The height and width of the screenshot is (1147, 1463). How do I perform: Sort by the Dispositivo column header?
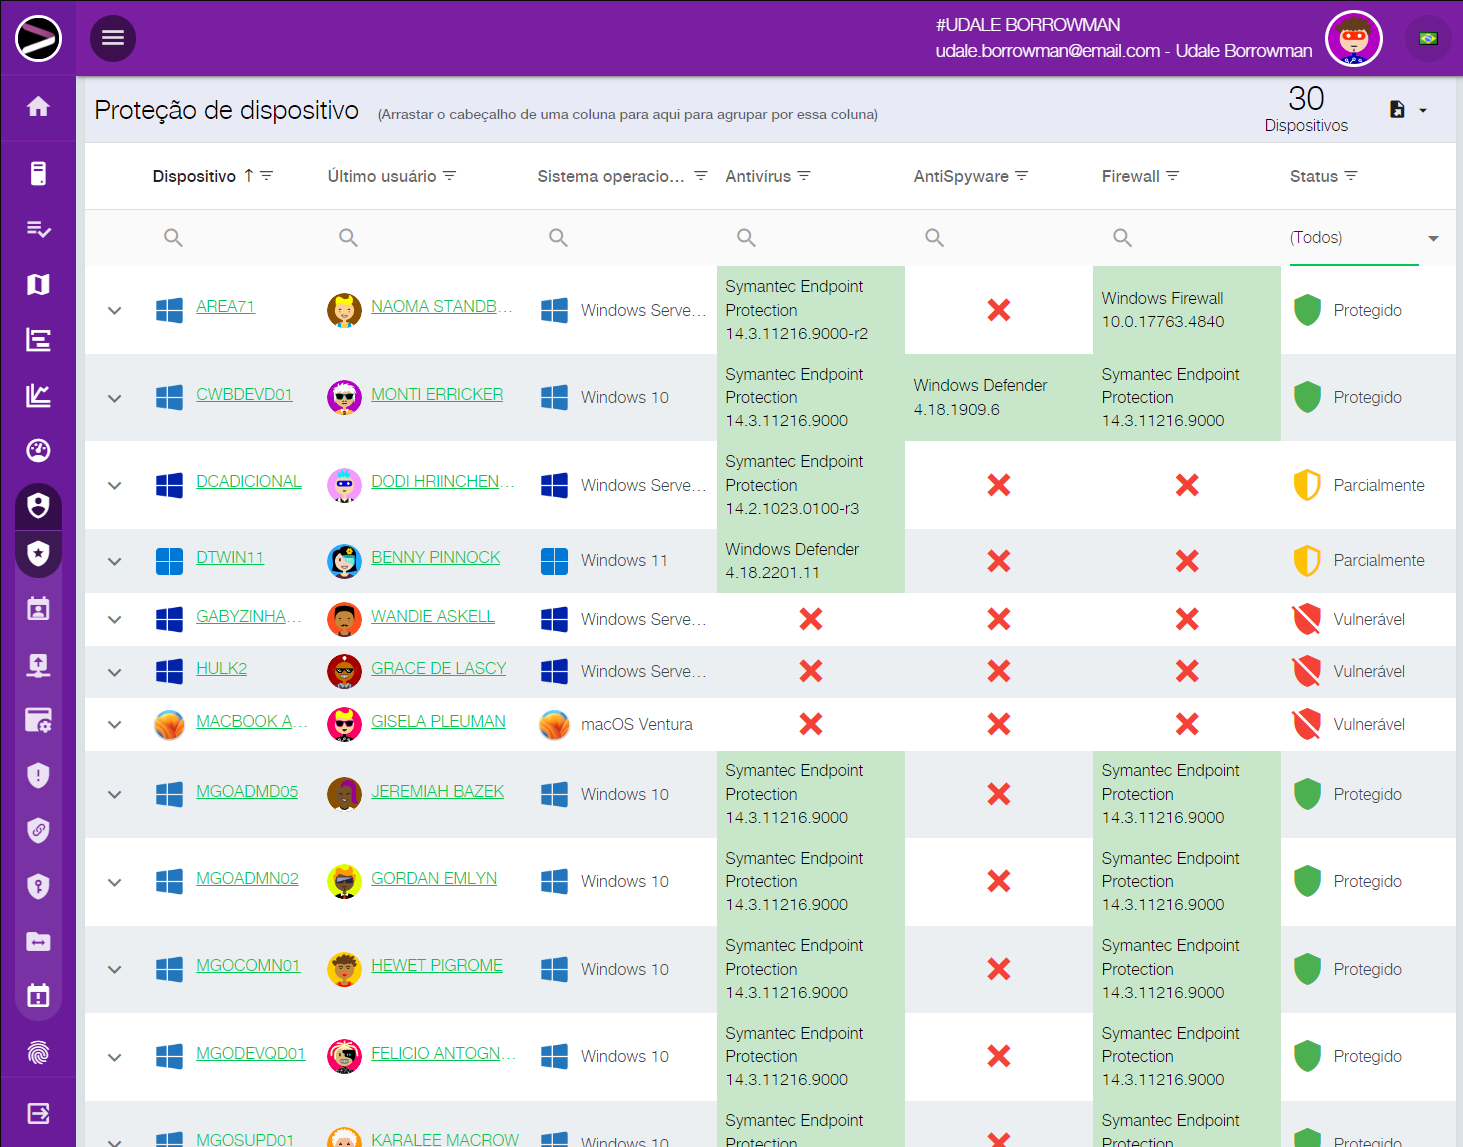click(x=194, y=176)
